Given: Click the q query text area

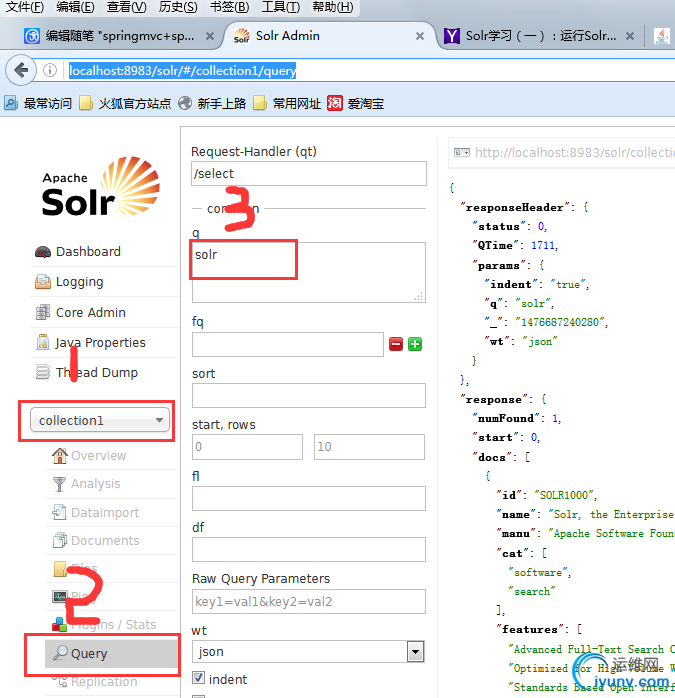Looking at the screenshot, I should (x=309, y=272).
